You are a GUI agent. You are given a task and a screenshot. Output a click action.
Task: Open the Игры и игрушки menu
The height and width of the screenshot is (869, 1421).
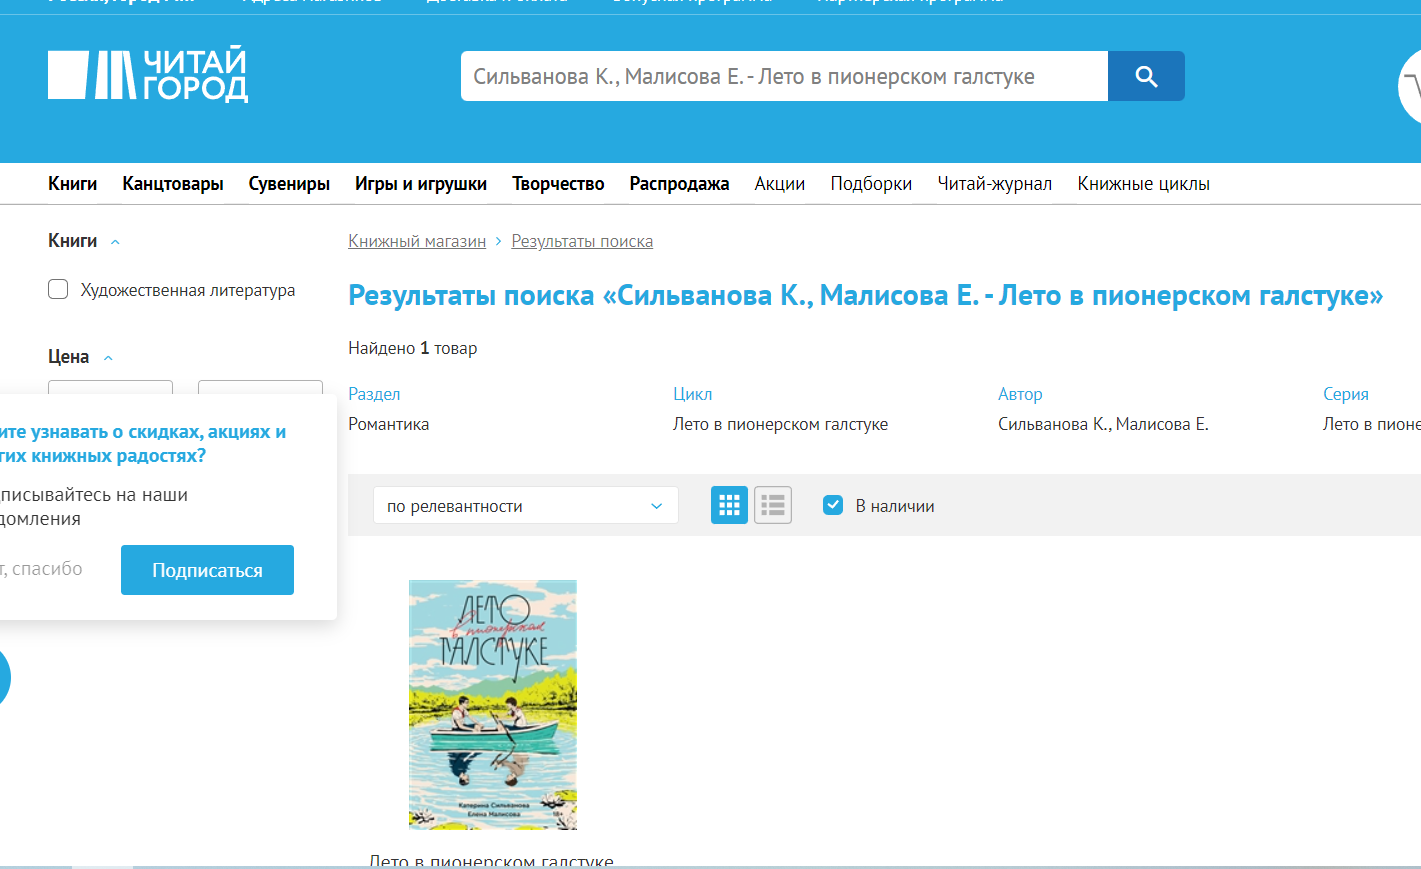pyautogui.click(x=421, y=184)
